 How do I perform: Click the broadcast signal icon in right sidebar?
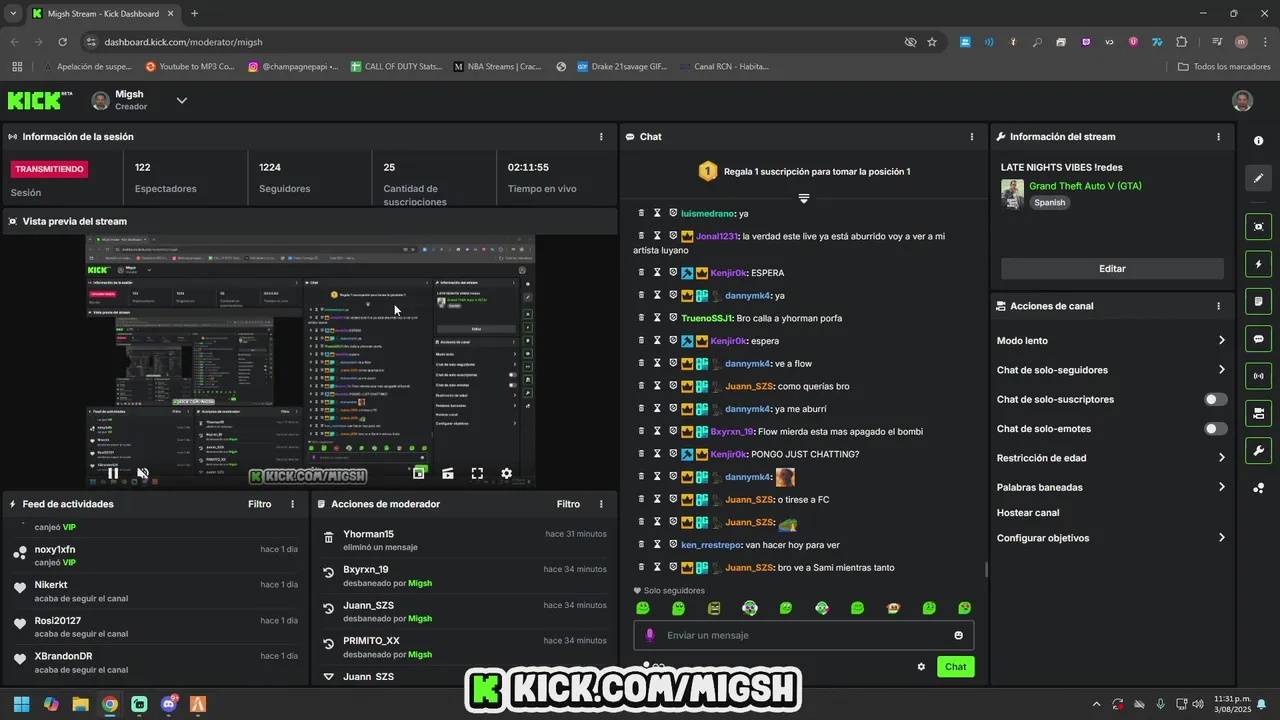tap(1259, 376)
